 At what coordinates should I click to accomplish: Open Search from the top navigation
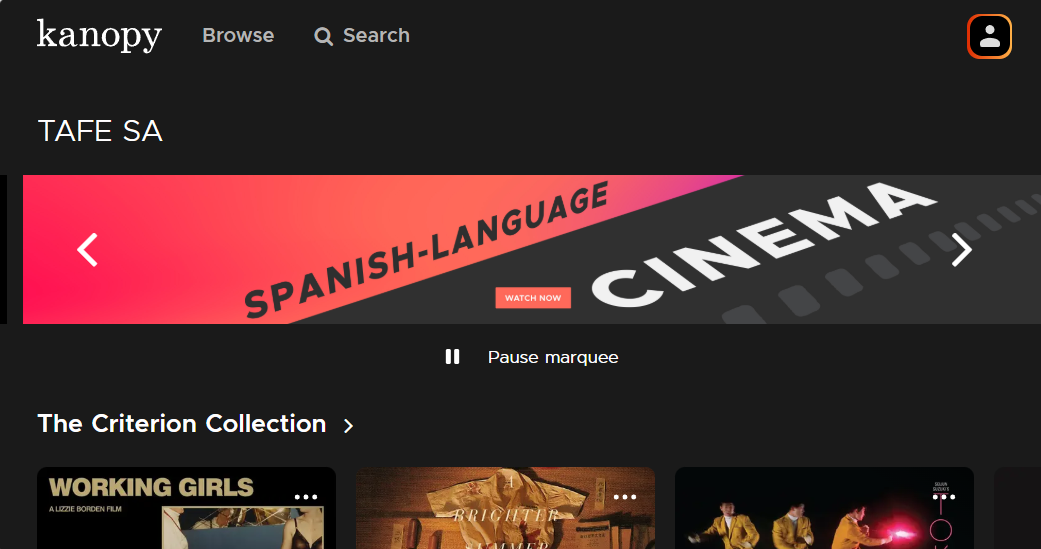[362, 36]
